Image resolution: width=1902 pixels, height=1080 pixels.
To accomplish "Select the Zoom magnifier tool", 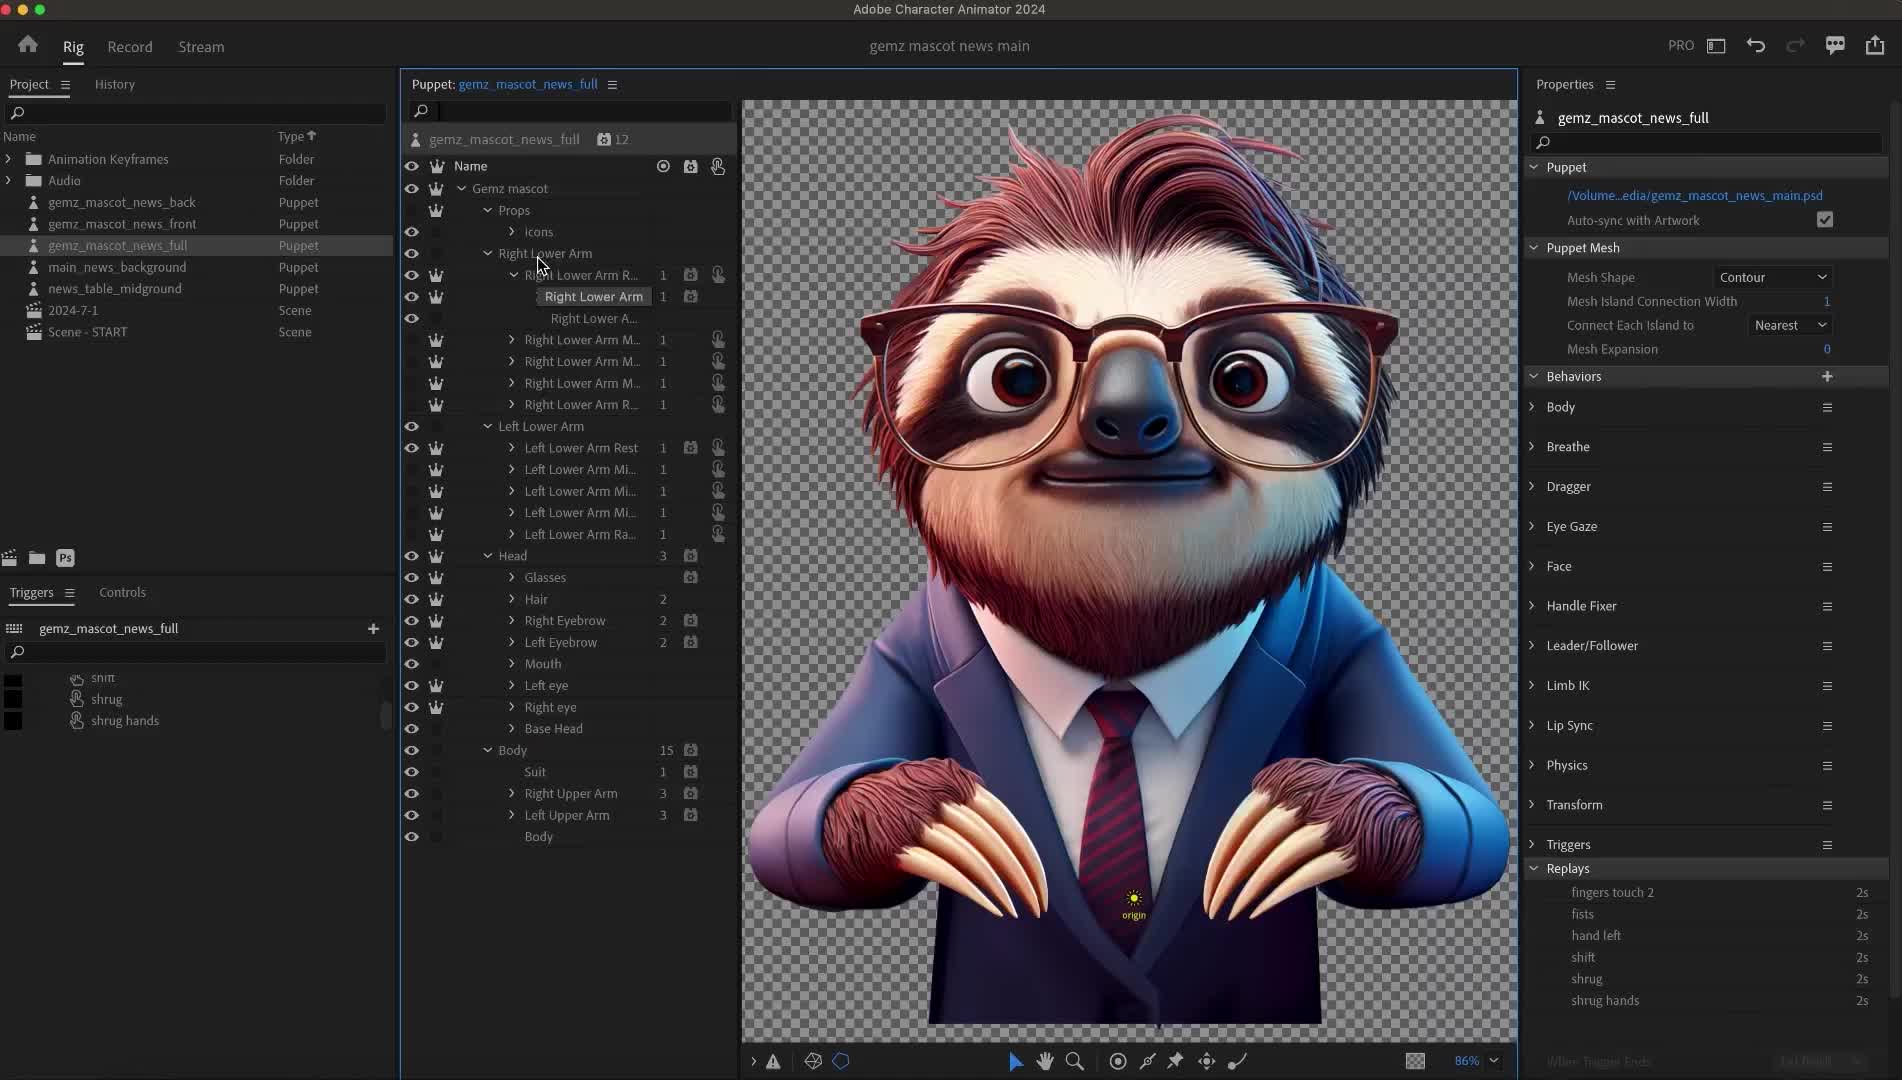I will point(1075,1061).
